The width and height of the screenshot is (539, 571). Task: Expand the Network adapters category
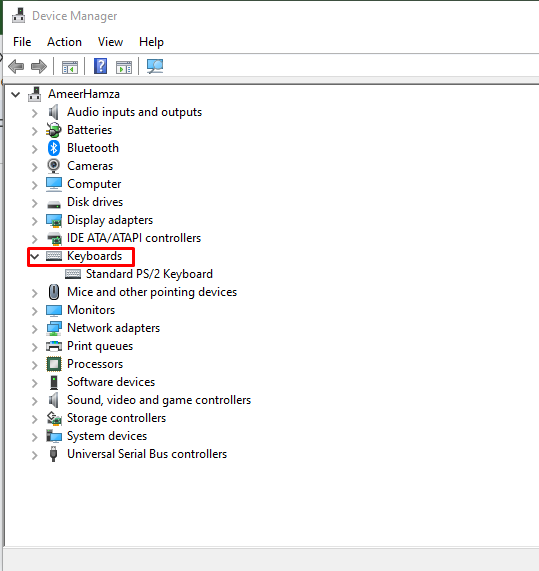[x=35, y=329]
